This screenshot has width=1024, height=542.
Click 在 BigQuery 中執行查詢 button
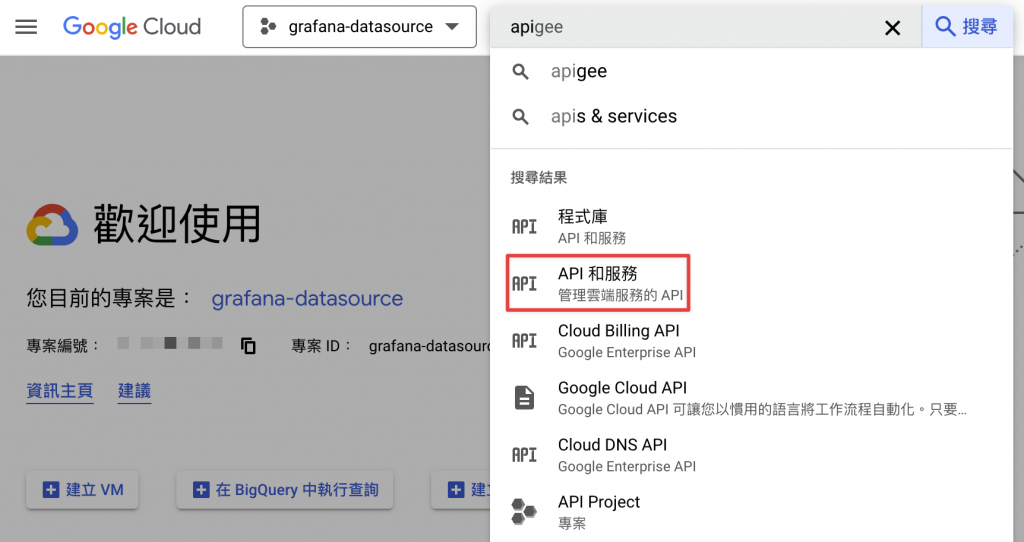pyautogui.click(x=285, y=490)
